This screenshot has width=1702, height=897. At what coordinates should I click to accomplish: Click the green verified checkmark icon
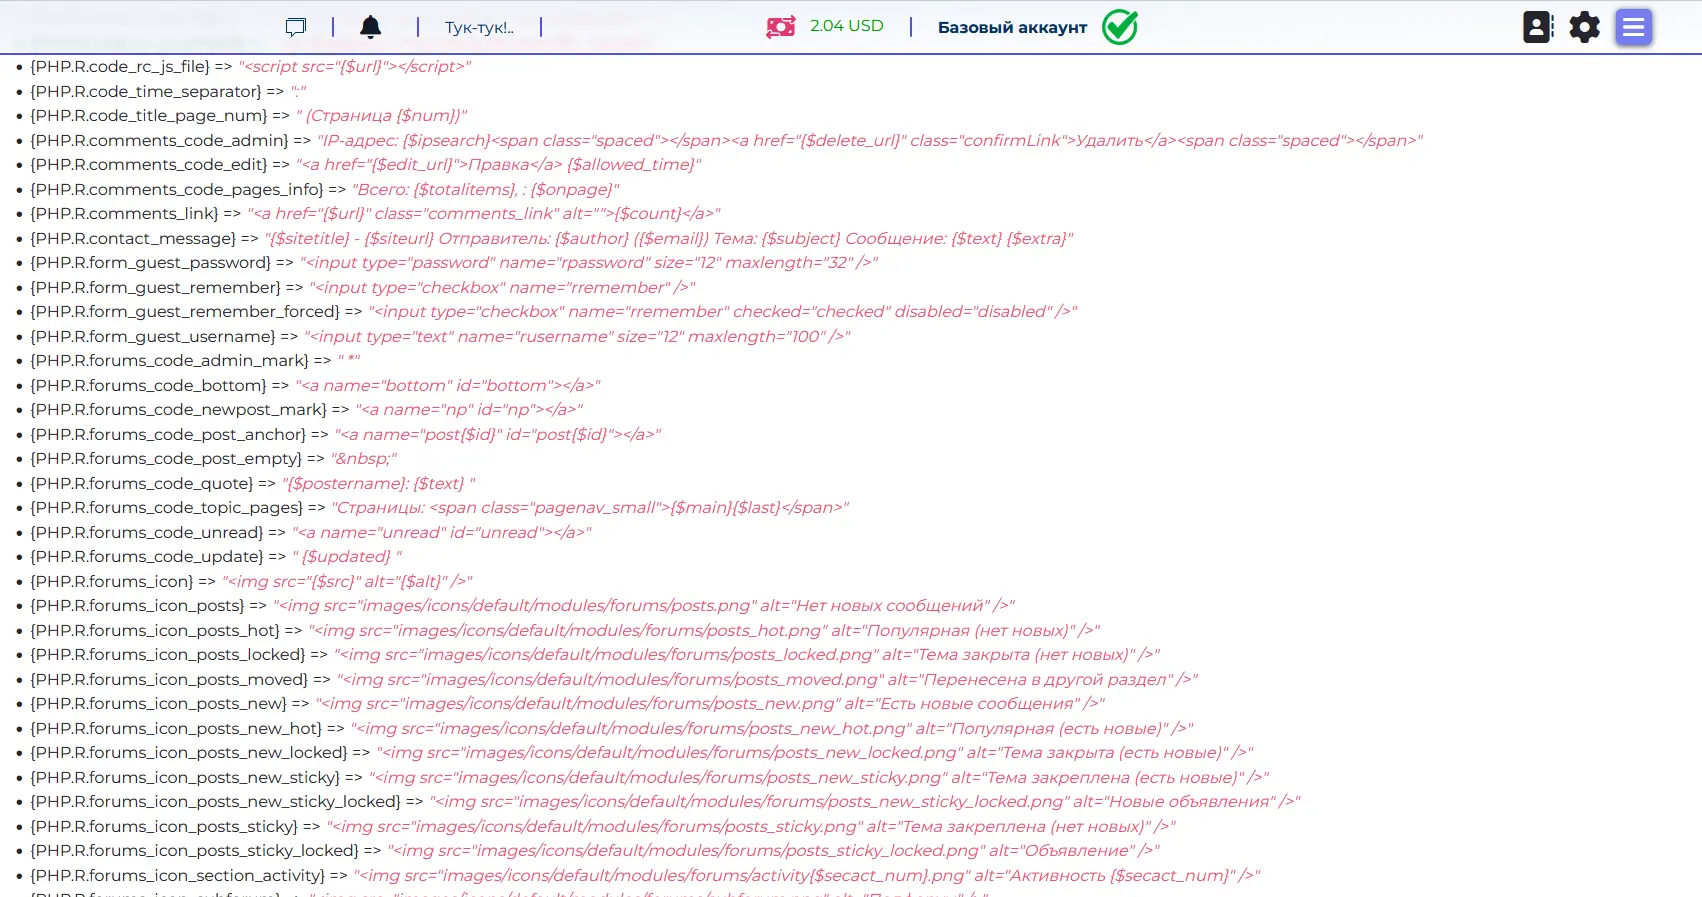point(1120,27)
